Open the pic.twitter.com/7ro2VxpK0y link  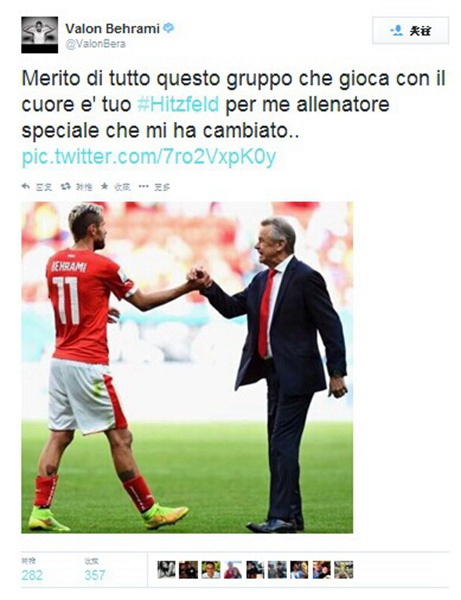(x=149, y=157)
